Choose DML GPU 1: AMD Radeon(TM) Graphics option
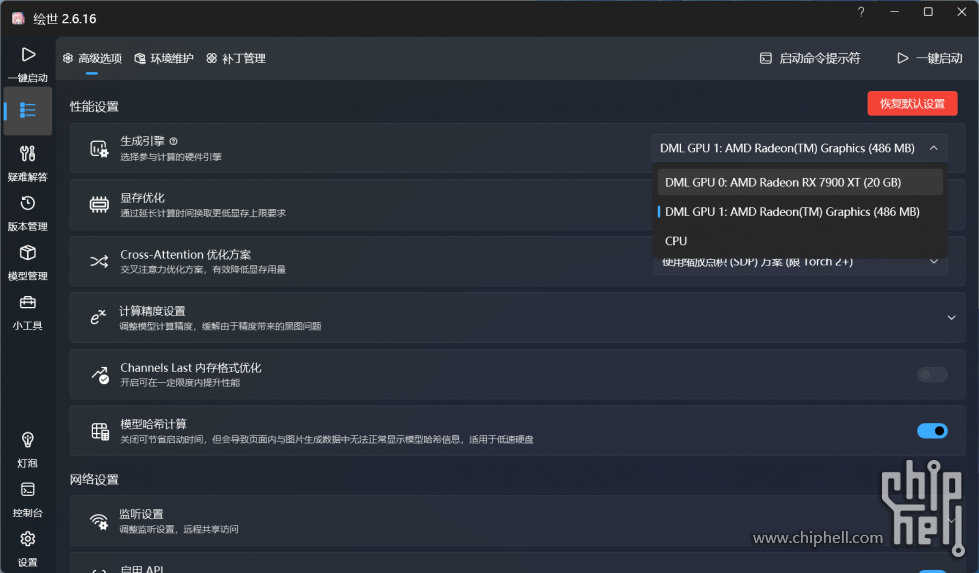This screenshot has height=573, width=979. coord(799,212)
